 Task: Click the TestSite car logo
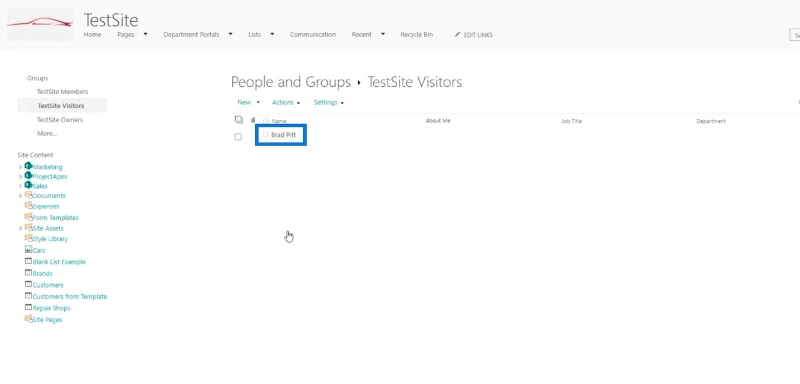coord(40,24)
